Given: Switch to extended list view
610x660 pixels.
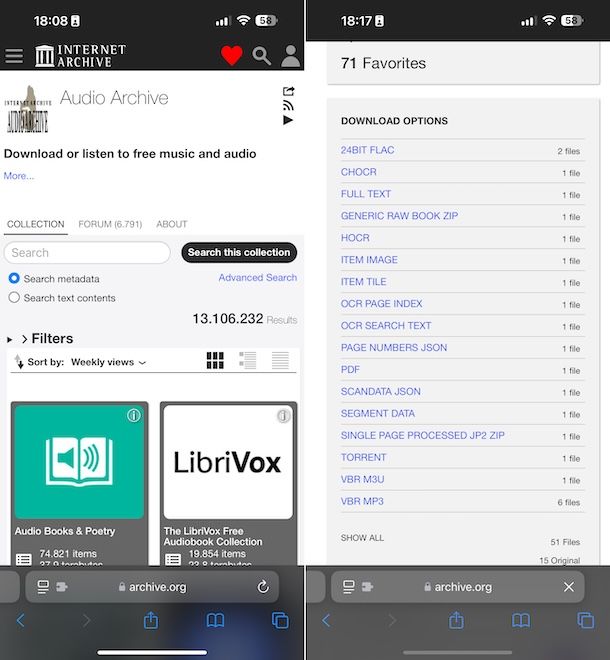Looking at the screenshot, I should point(248,360).
